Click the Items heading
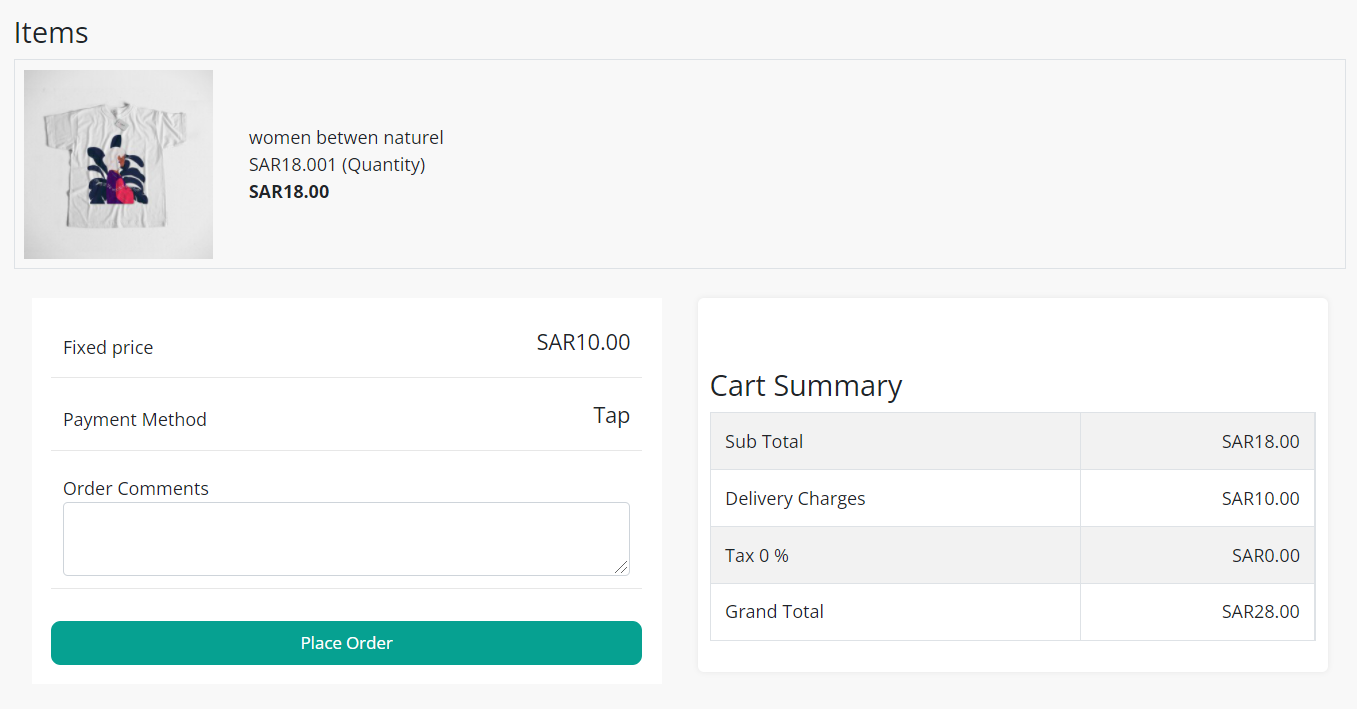1357x709 pixels. [51, 33]
